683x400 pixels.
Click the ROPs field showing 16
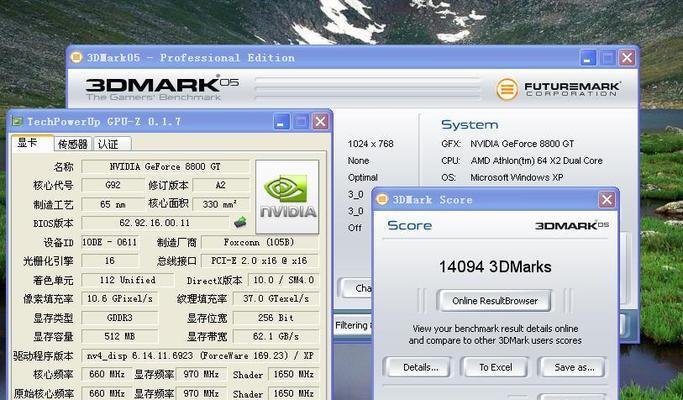(x=110, y=261)
